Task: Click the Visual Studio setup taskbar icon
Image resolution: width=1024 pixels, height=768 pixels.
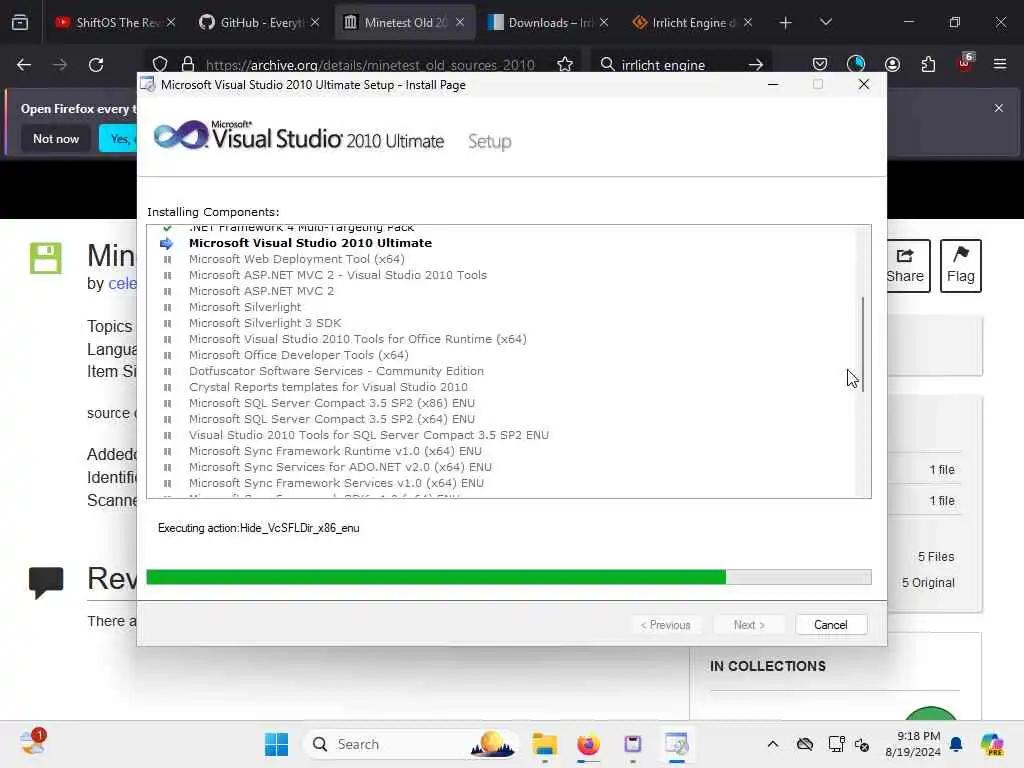Action: pos(677,744)
